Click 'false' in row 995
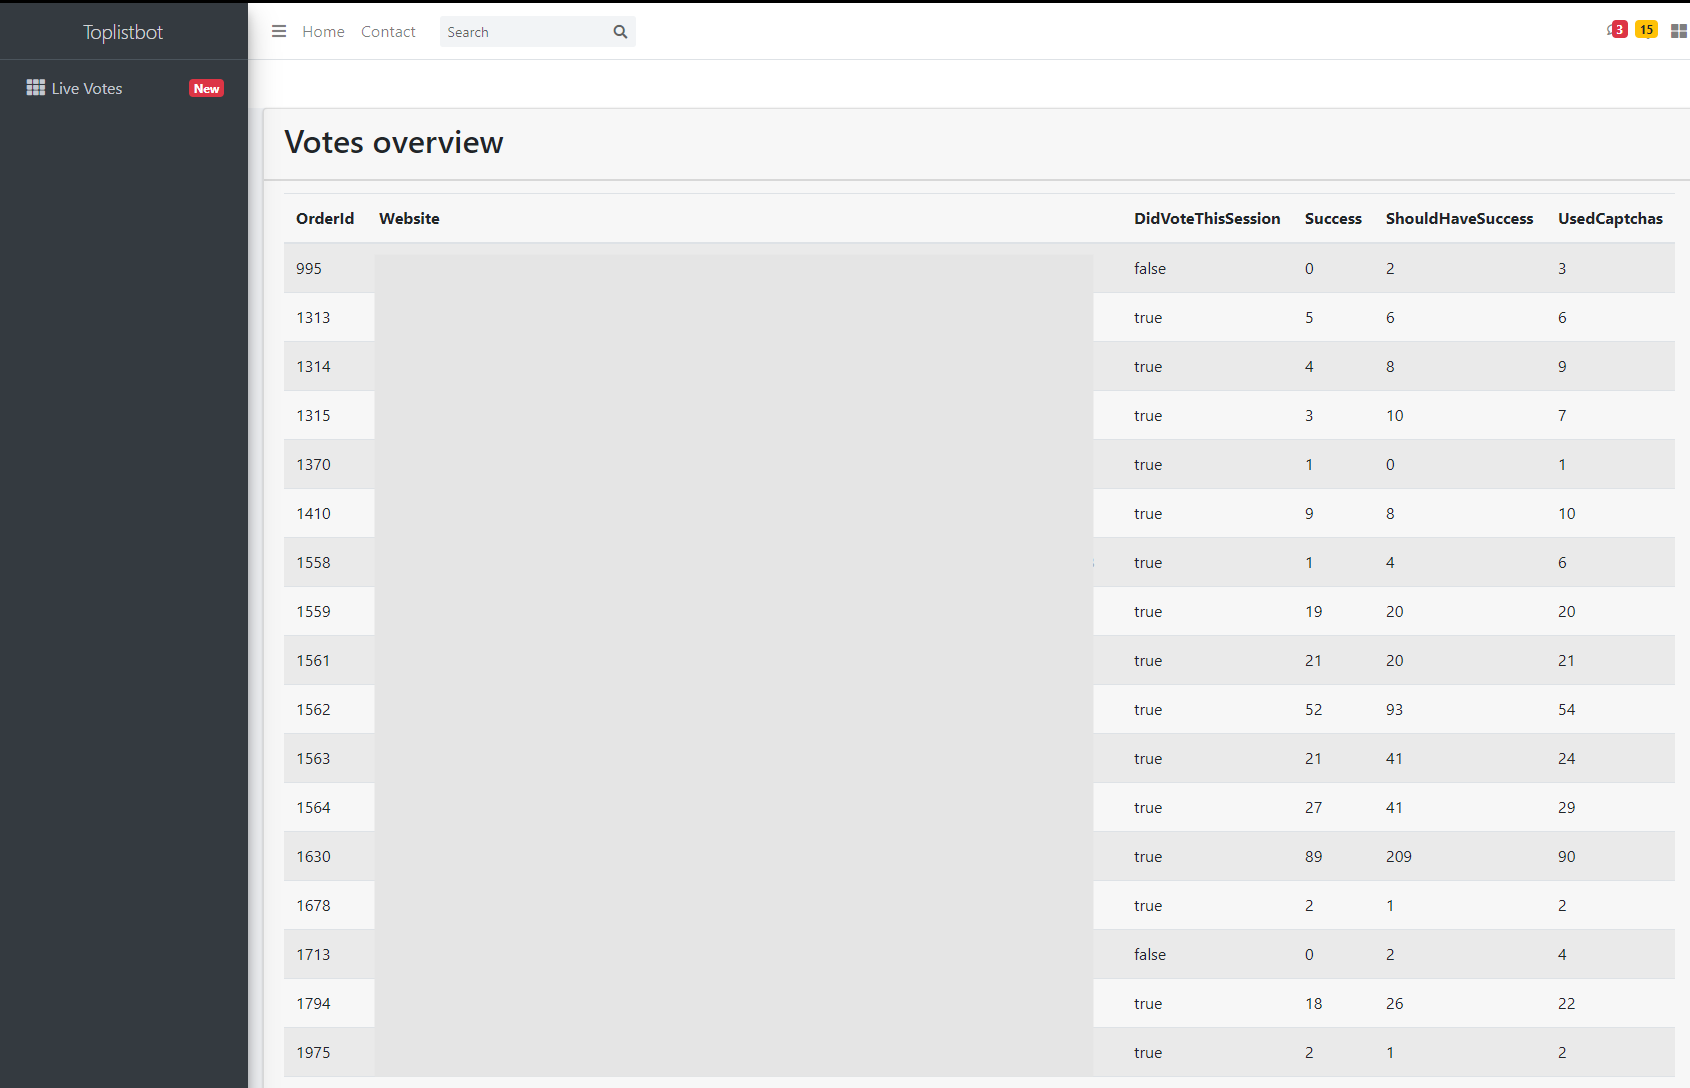 (x=1150, y=269)
